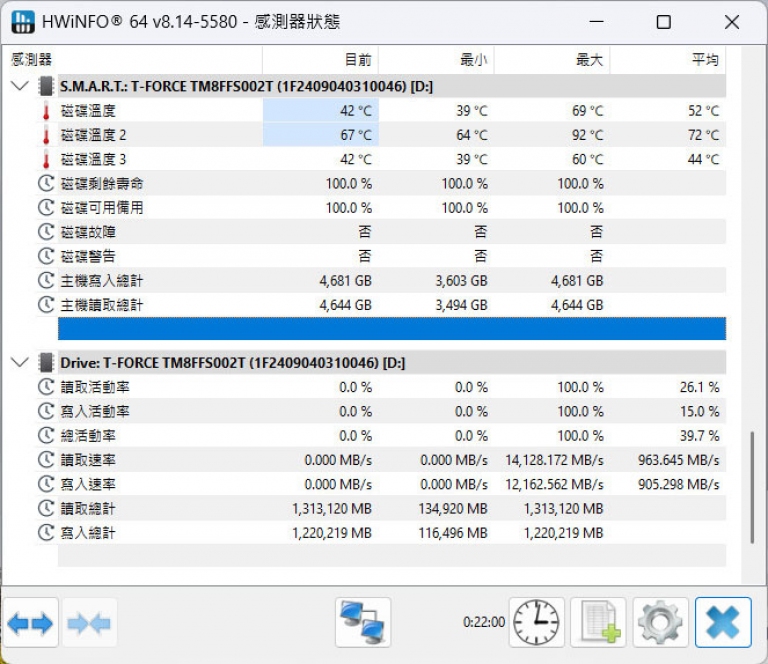This screenshot has height=664, width=768.
Task: Click the clock icon beside 寫入總計
Action: point(46,533)
